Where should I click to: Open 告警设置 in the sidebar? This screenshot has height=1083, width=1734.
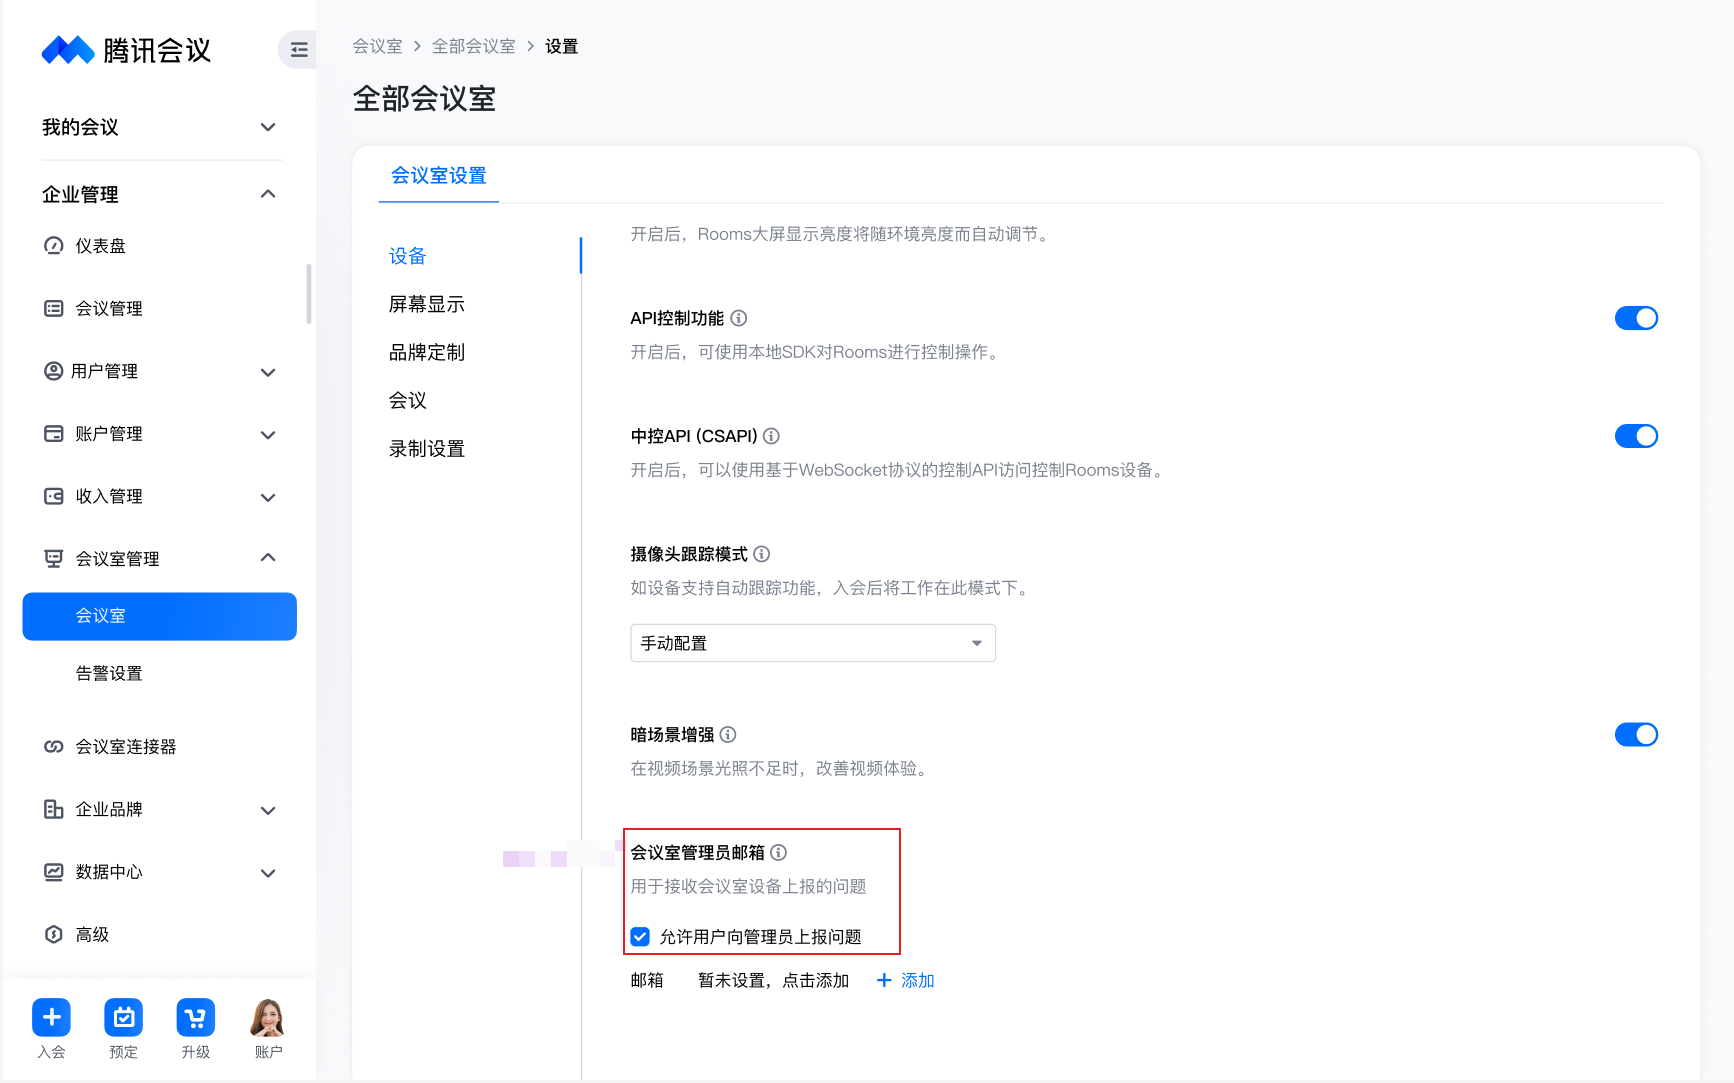[109, 674]
